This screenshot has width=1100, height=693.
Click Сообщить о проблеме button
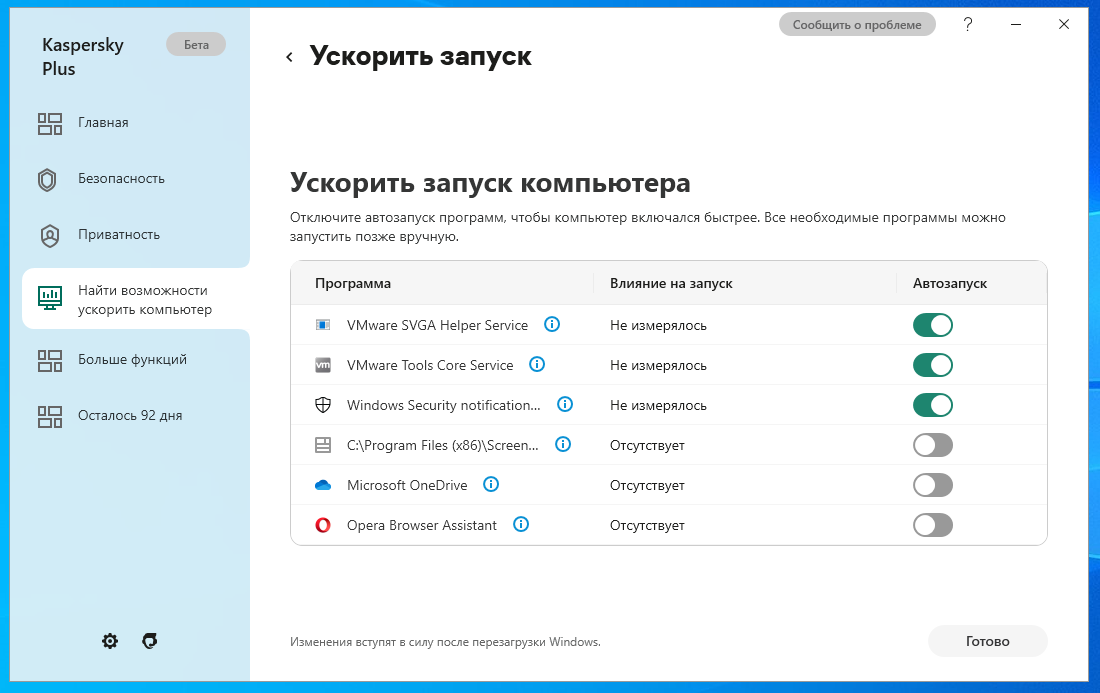pyautogui.click(x=857, y=25)
